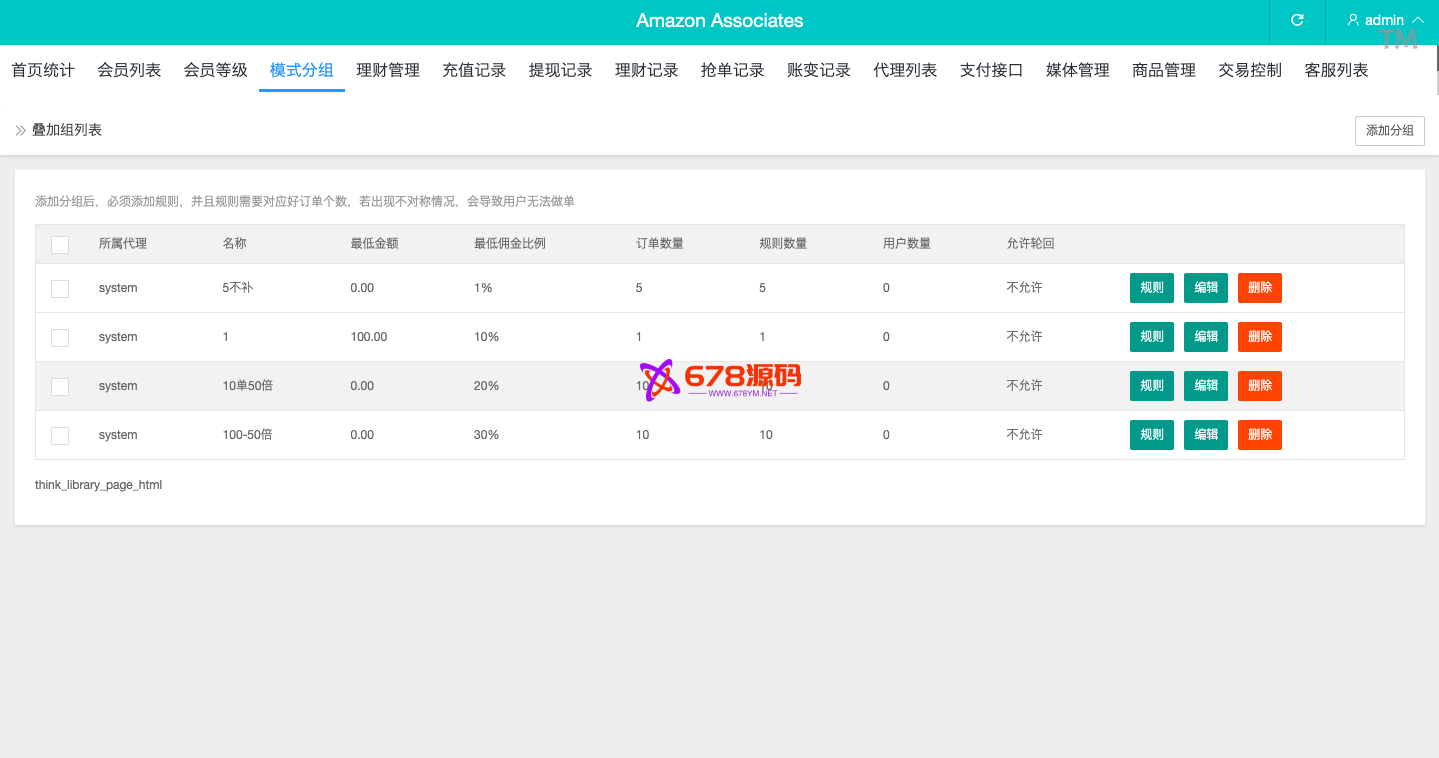Open 规则 for the 5不补 group
Image resolution: width=1439 pixels, height=758 pixels.
click(1152, 288)
